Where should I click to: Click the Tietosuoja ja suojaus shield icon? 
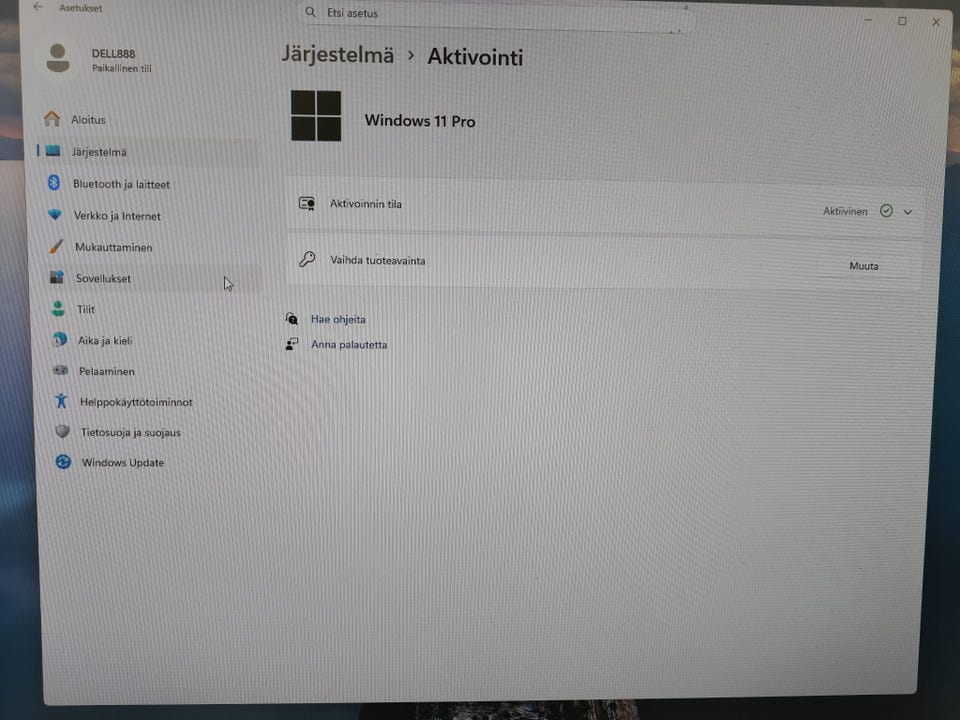(x=62, y=431)
